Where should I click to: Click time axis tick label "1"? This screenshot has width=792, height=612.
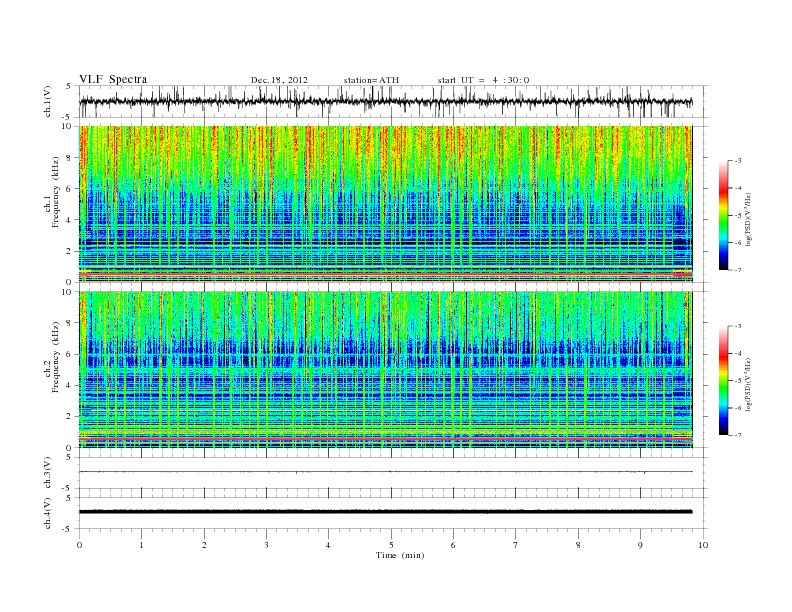coord(141,545)
